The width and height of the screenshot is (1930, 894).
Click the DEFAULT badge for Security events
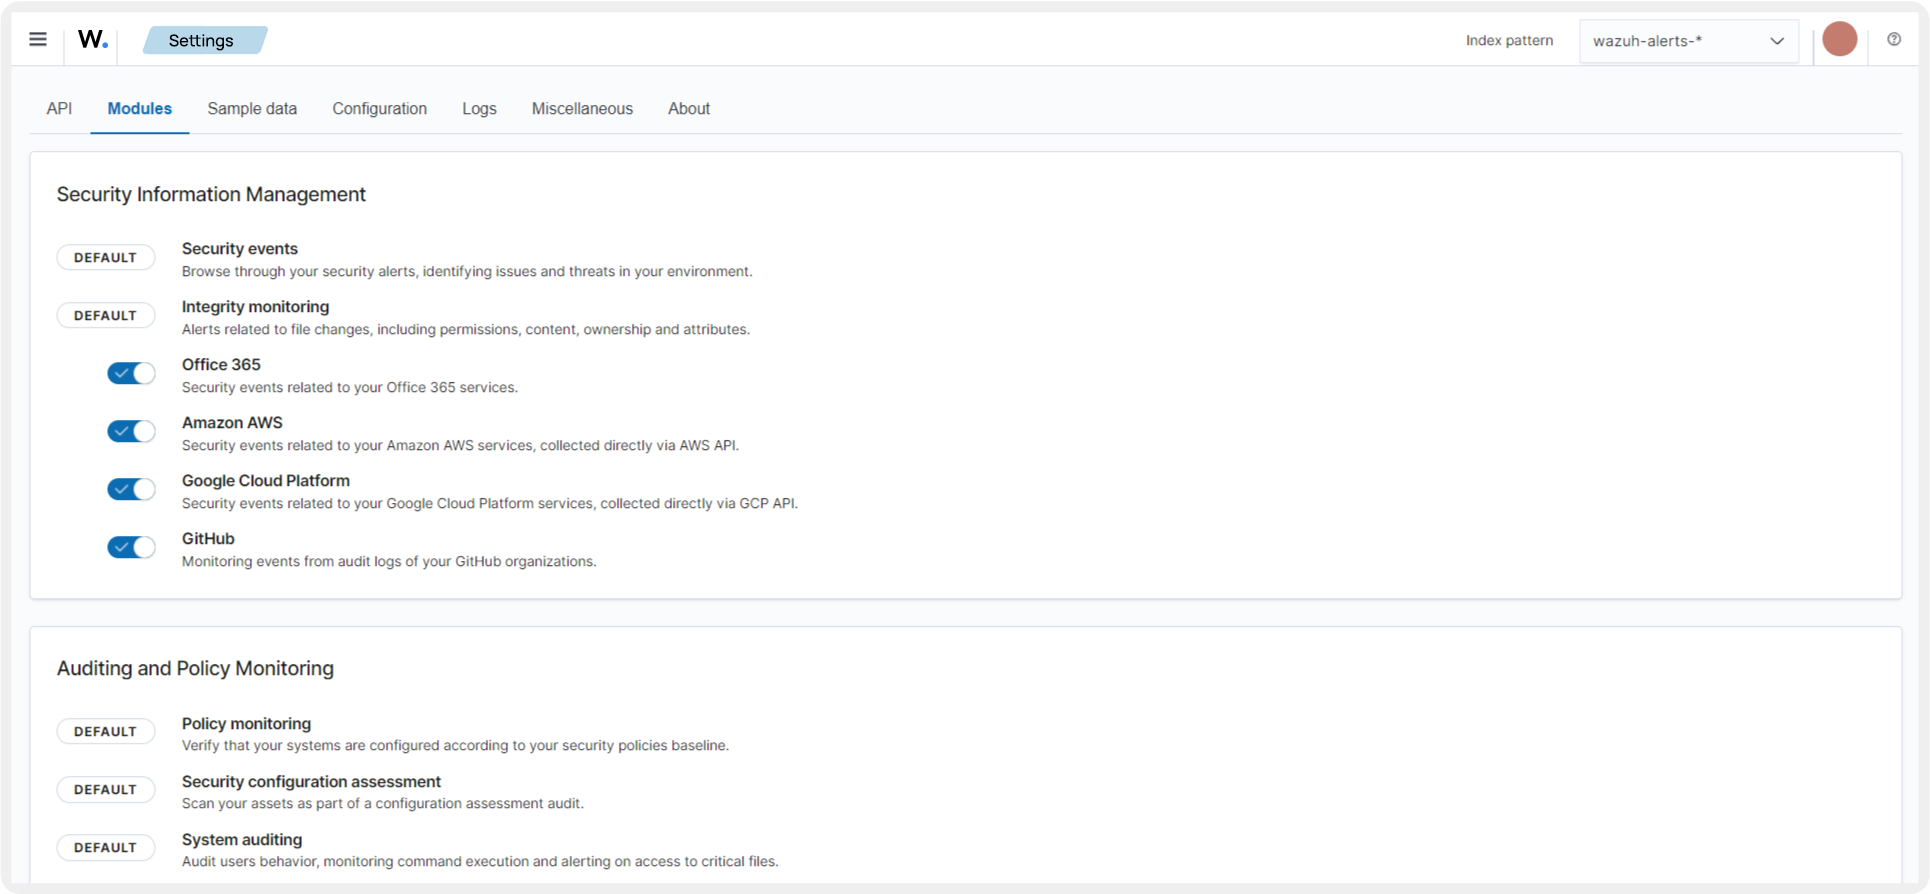[105, 258]
